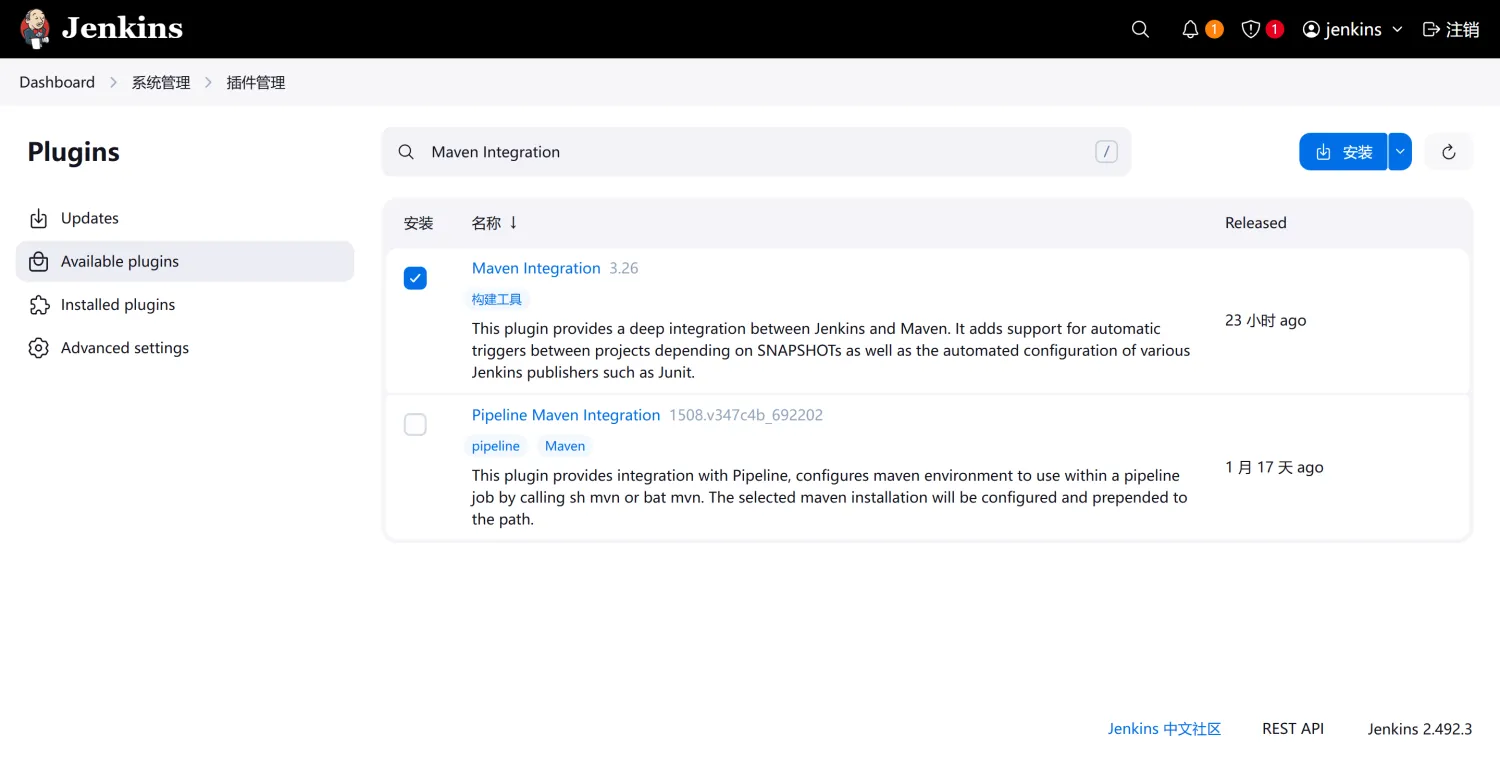Image resolution: width=1500 pixels, height=761 pixels.
Task: Go to 系统管理 breadcrumb
Action: 161,82
